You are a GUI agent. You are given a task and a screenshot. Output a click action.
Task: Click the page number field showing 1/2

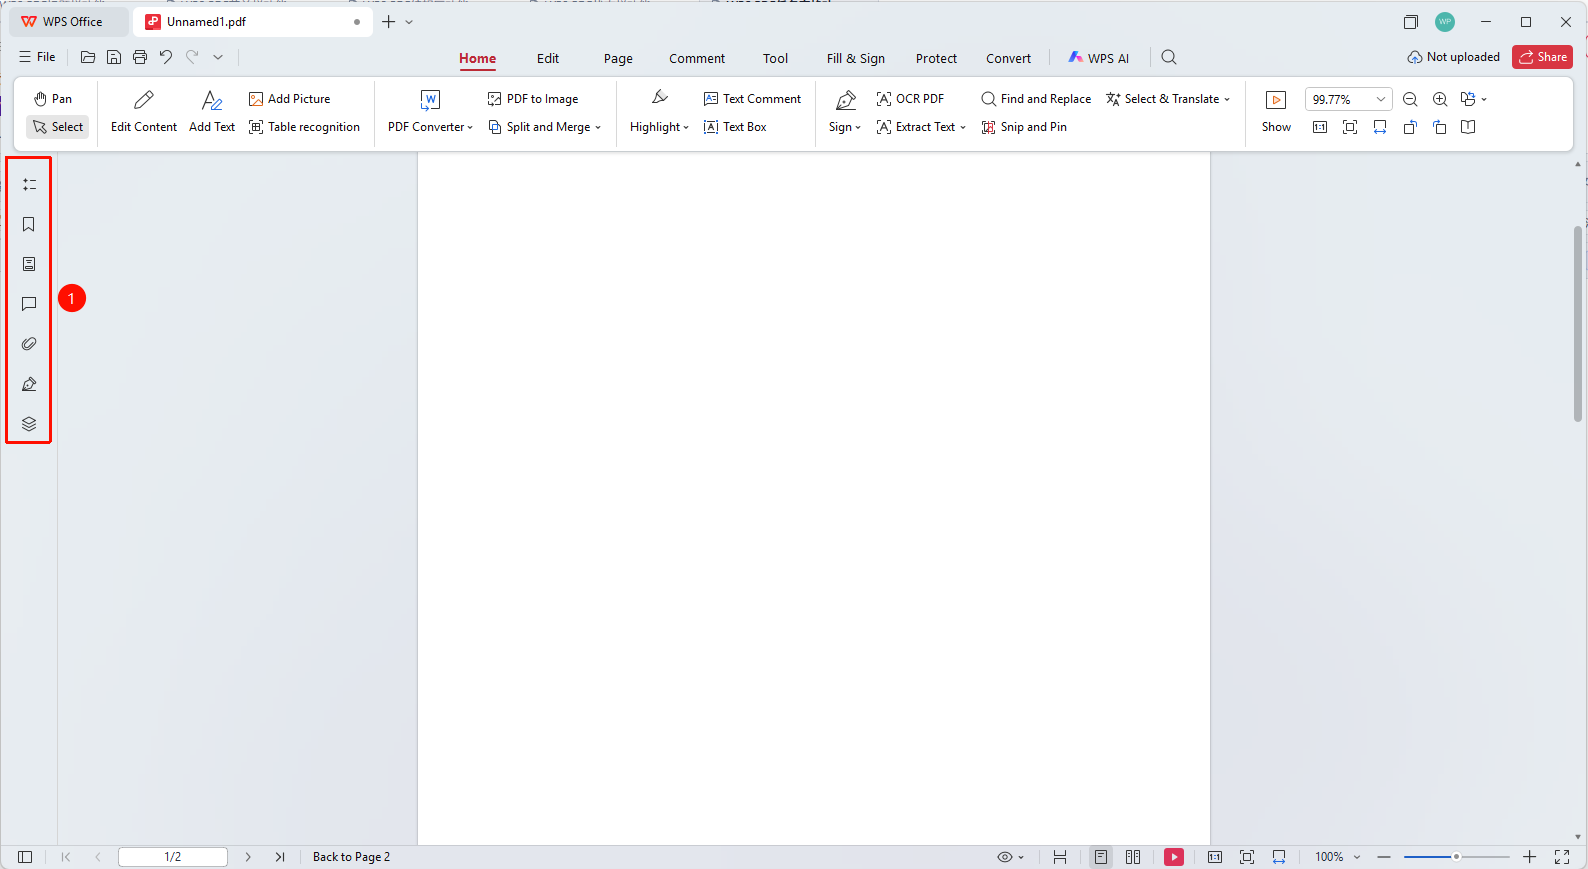click(173, 857)
